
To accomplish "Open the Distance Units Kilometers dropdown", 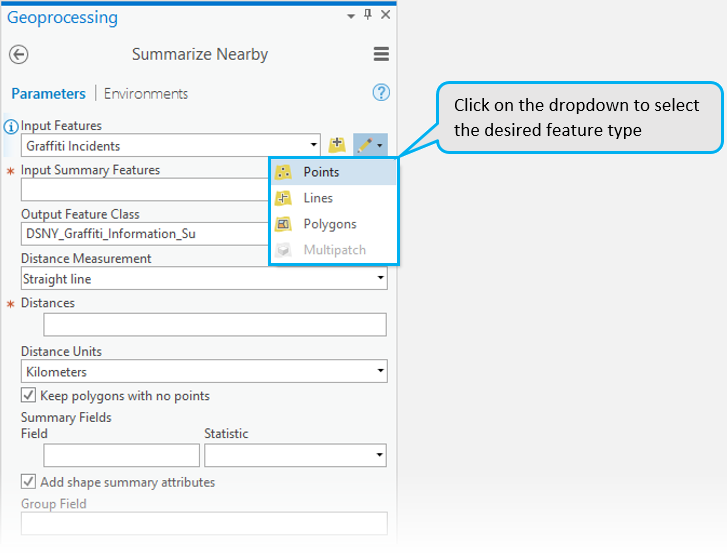I will coord(381,372).
